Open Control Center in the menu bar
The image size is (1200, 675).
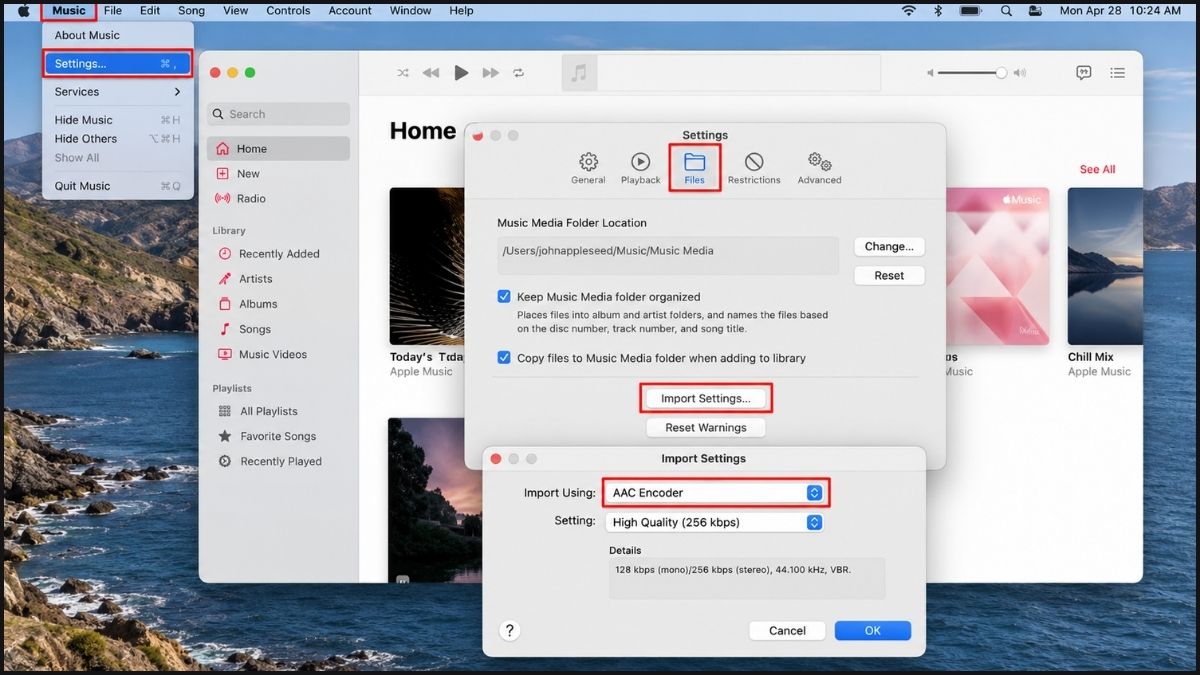pos(1034,10)
